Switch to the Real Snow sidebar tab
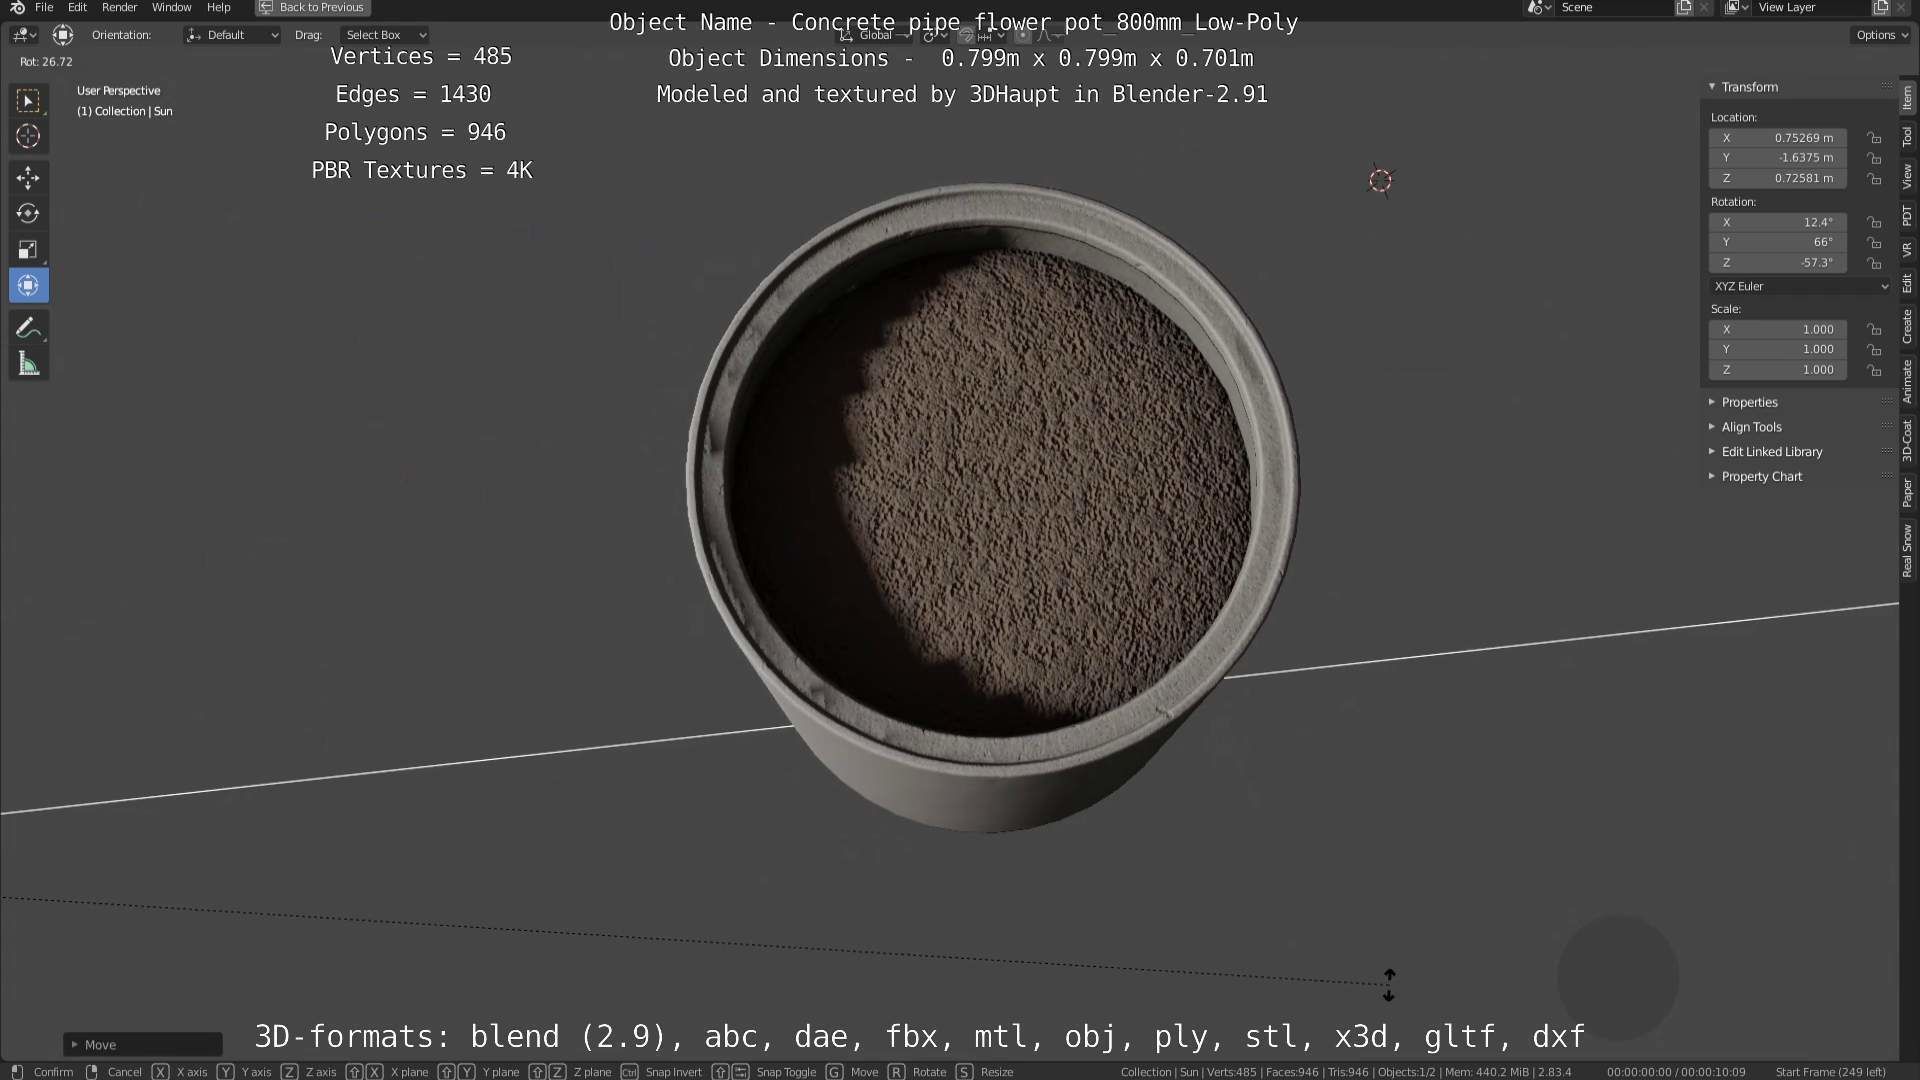Viewport: 1920px width, 1080px height. pyautogui.click(x=1908, y=551)
